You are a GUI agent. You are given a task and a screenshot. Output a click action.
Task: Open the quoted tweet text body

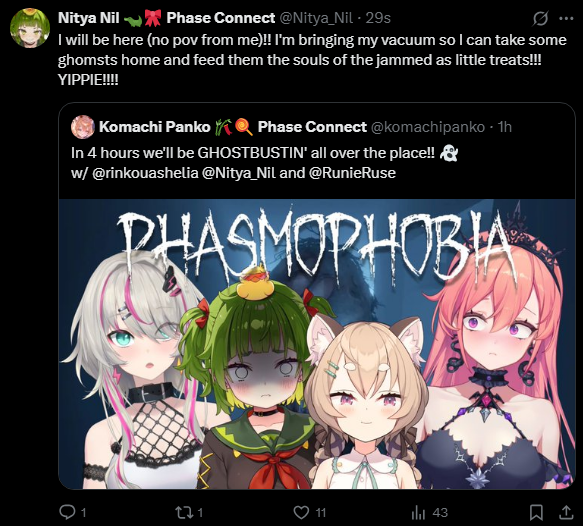pyautogui.click(x=264, y=163)
